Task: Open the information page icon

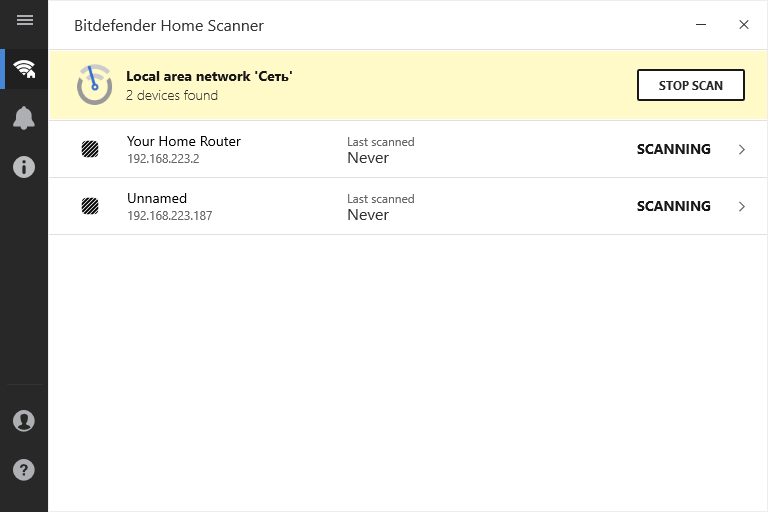Action: [x=24, y=167]
